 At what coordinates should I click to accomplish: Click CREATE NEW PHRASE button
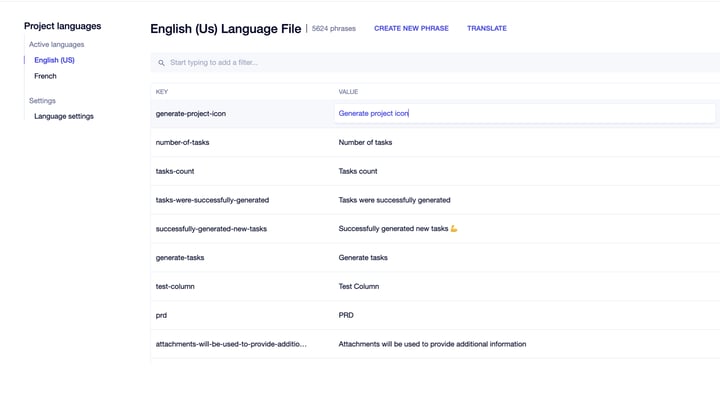pyautogui.click(x=411, y=28)
